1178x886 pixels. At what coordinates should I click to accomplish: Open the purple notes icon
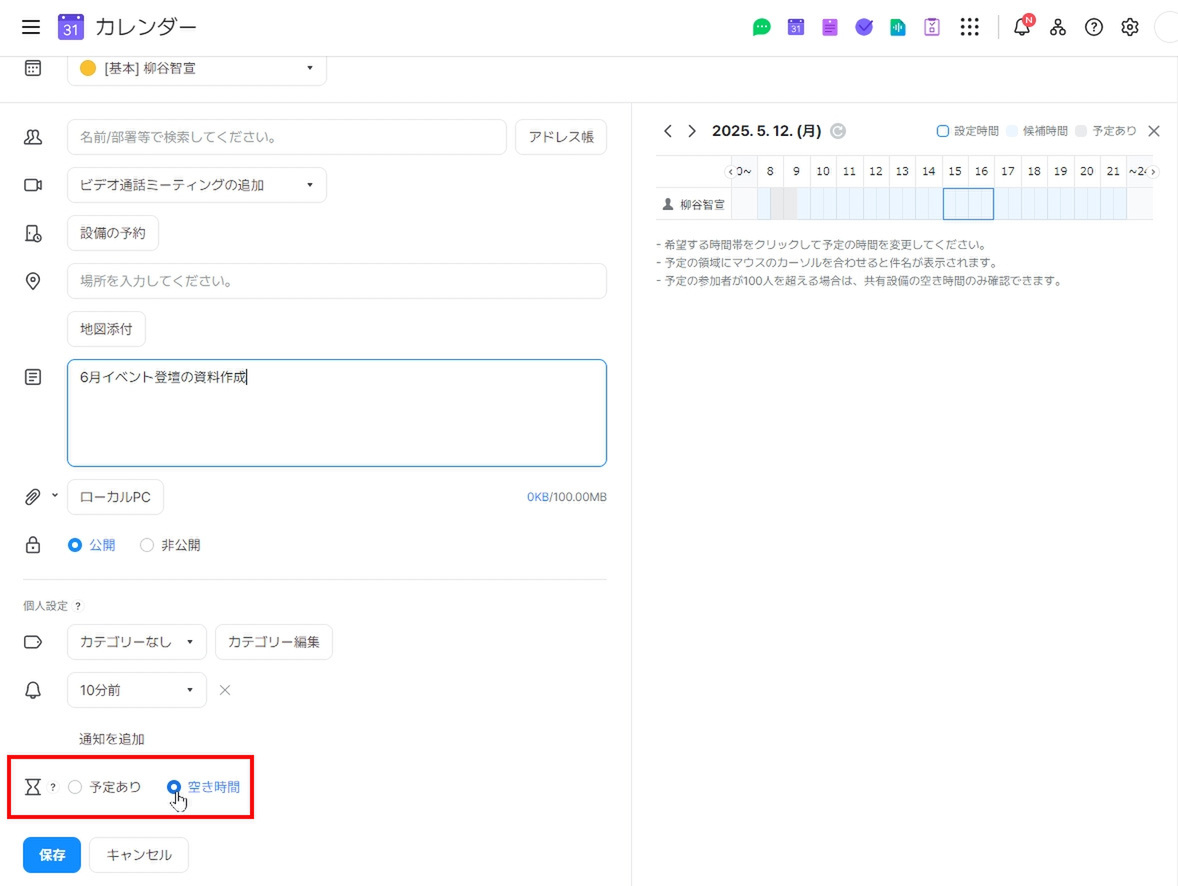pos(829,27)
